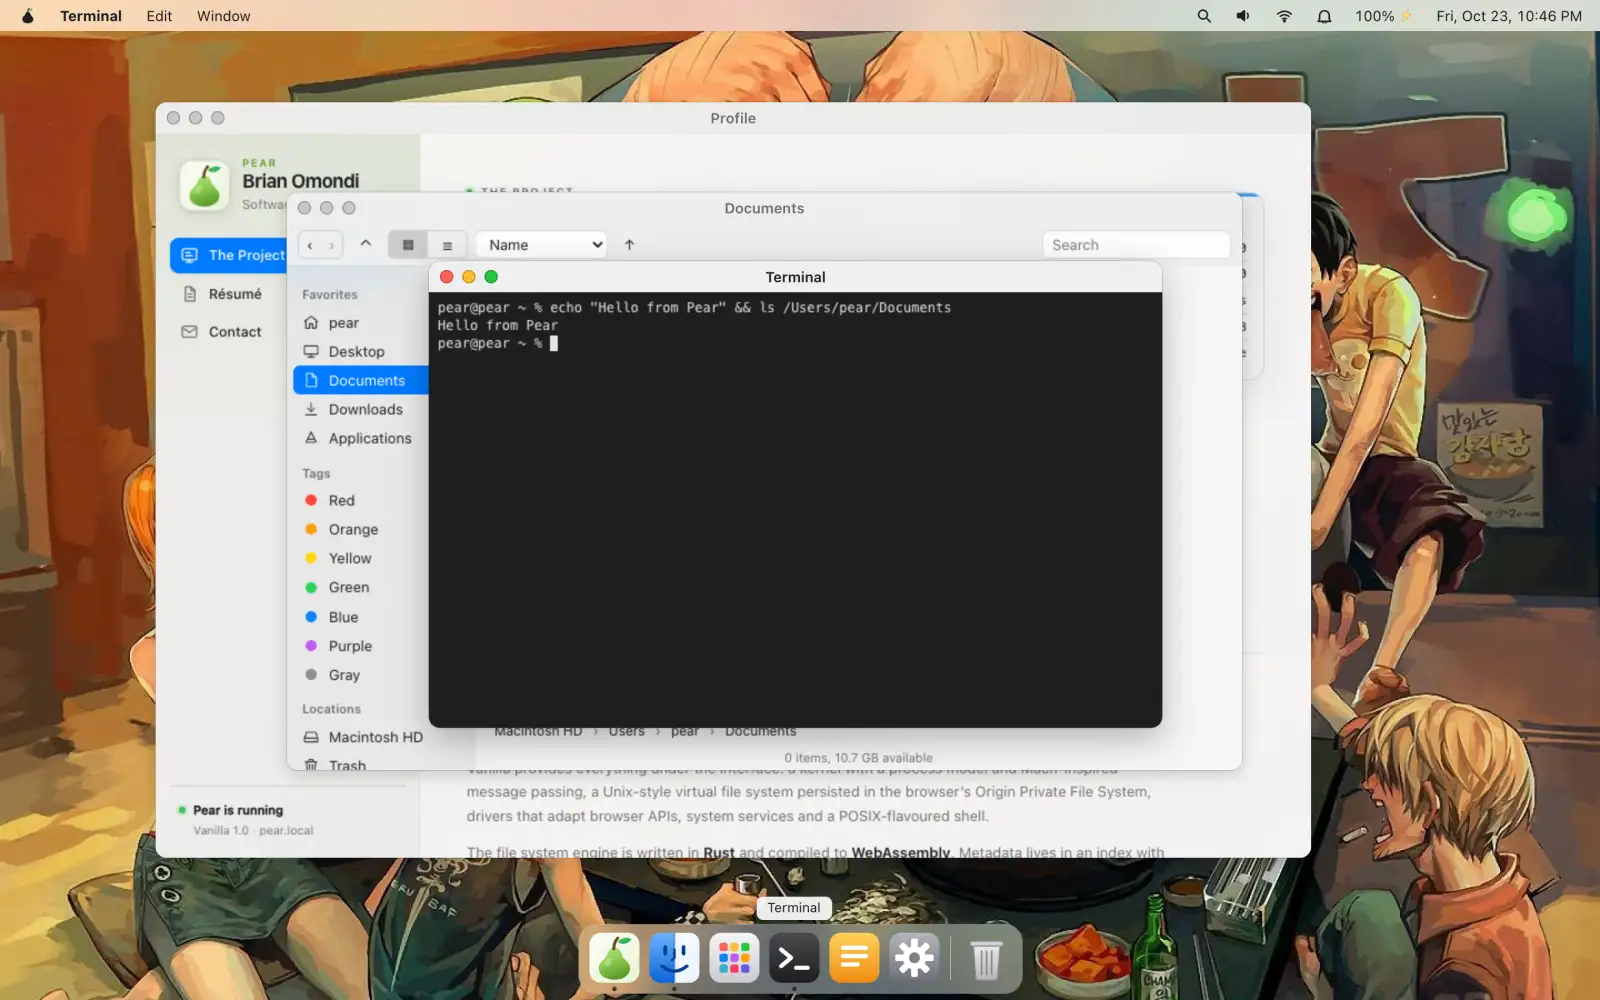
Task: Open the Terminal menu in menu bar
Action: click(x=91, y=16)
